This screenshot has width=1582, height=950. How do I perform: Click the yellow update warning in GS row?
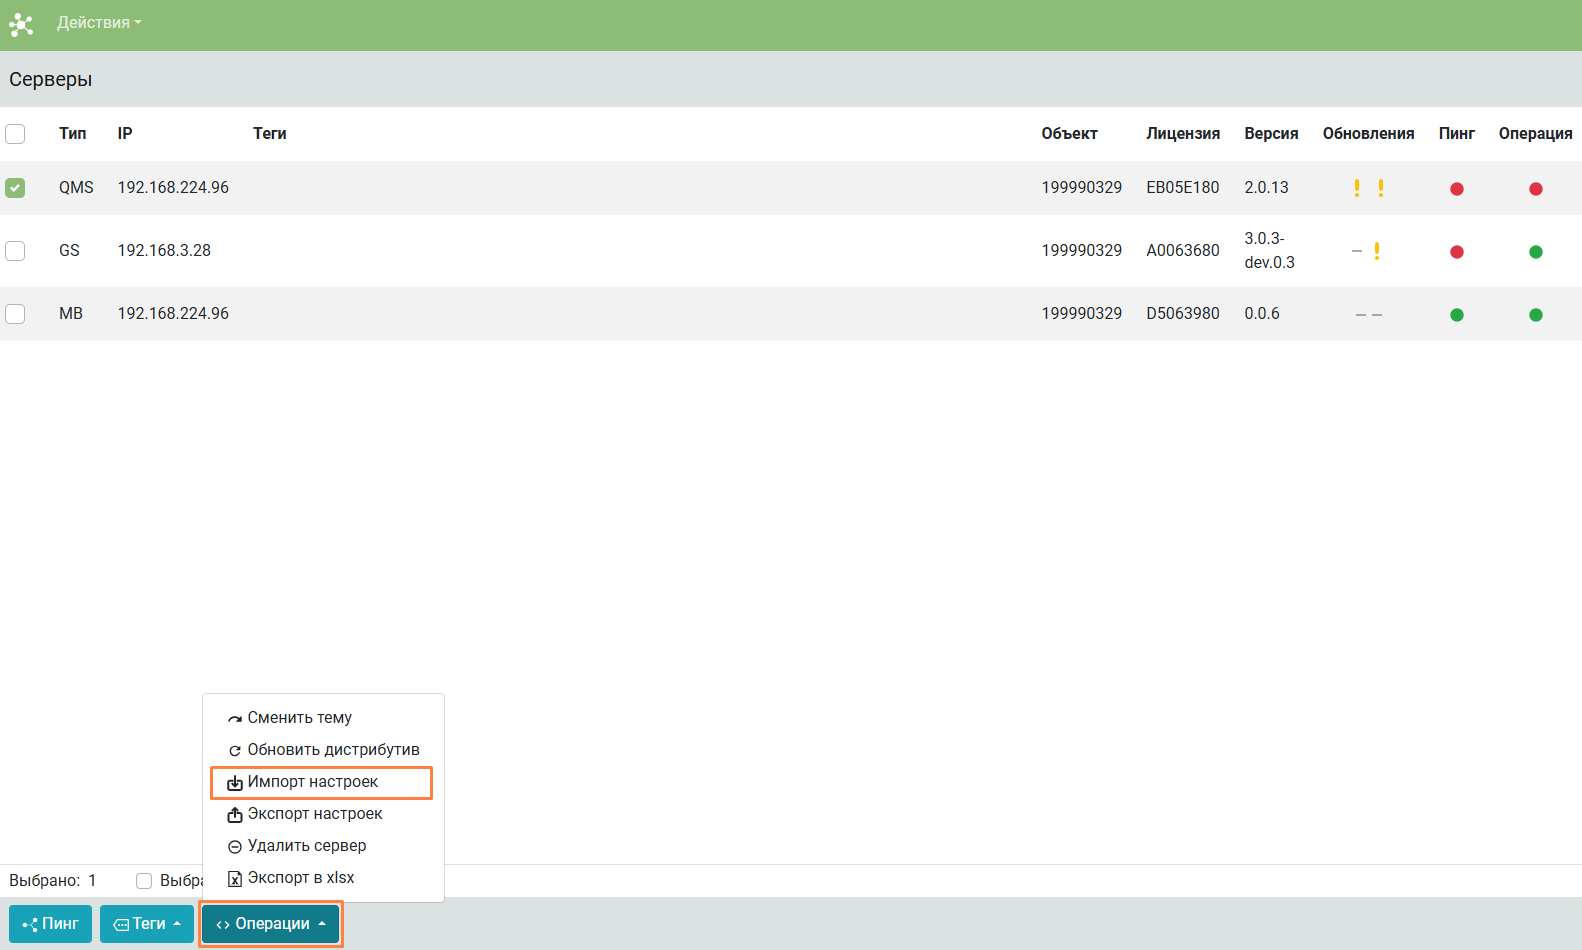coord(1377,251)
